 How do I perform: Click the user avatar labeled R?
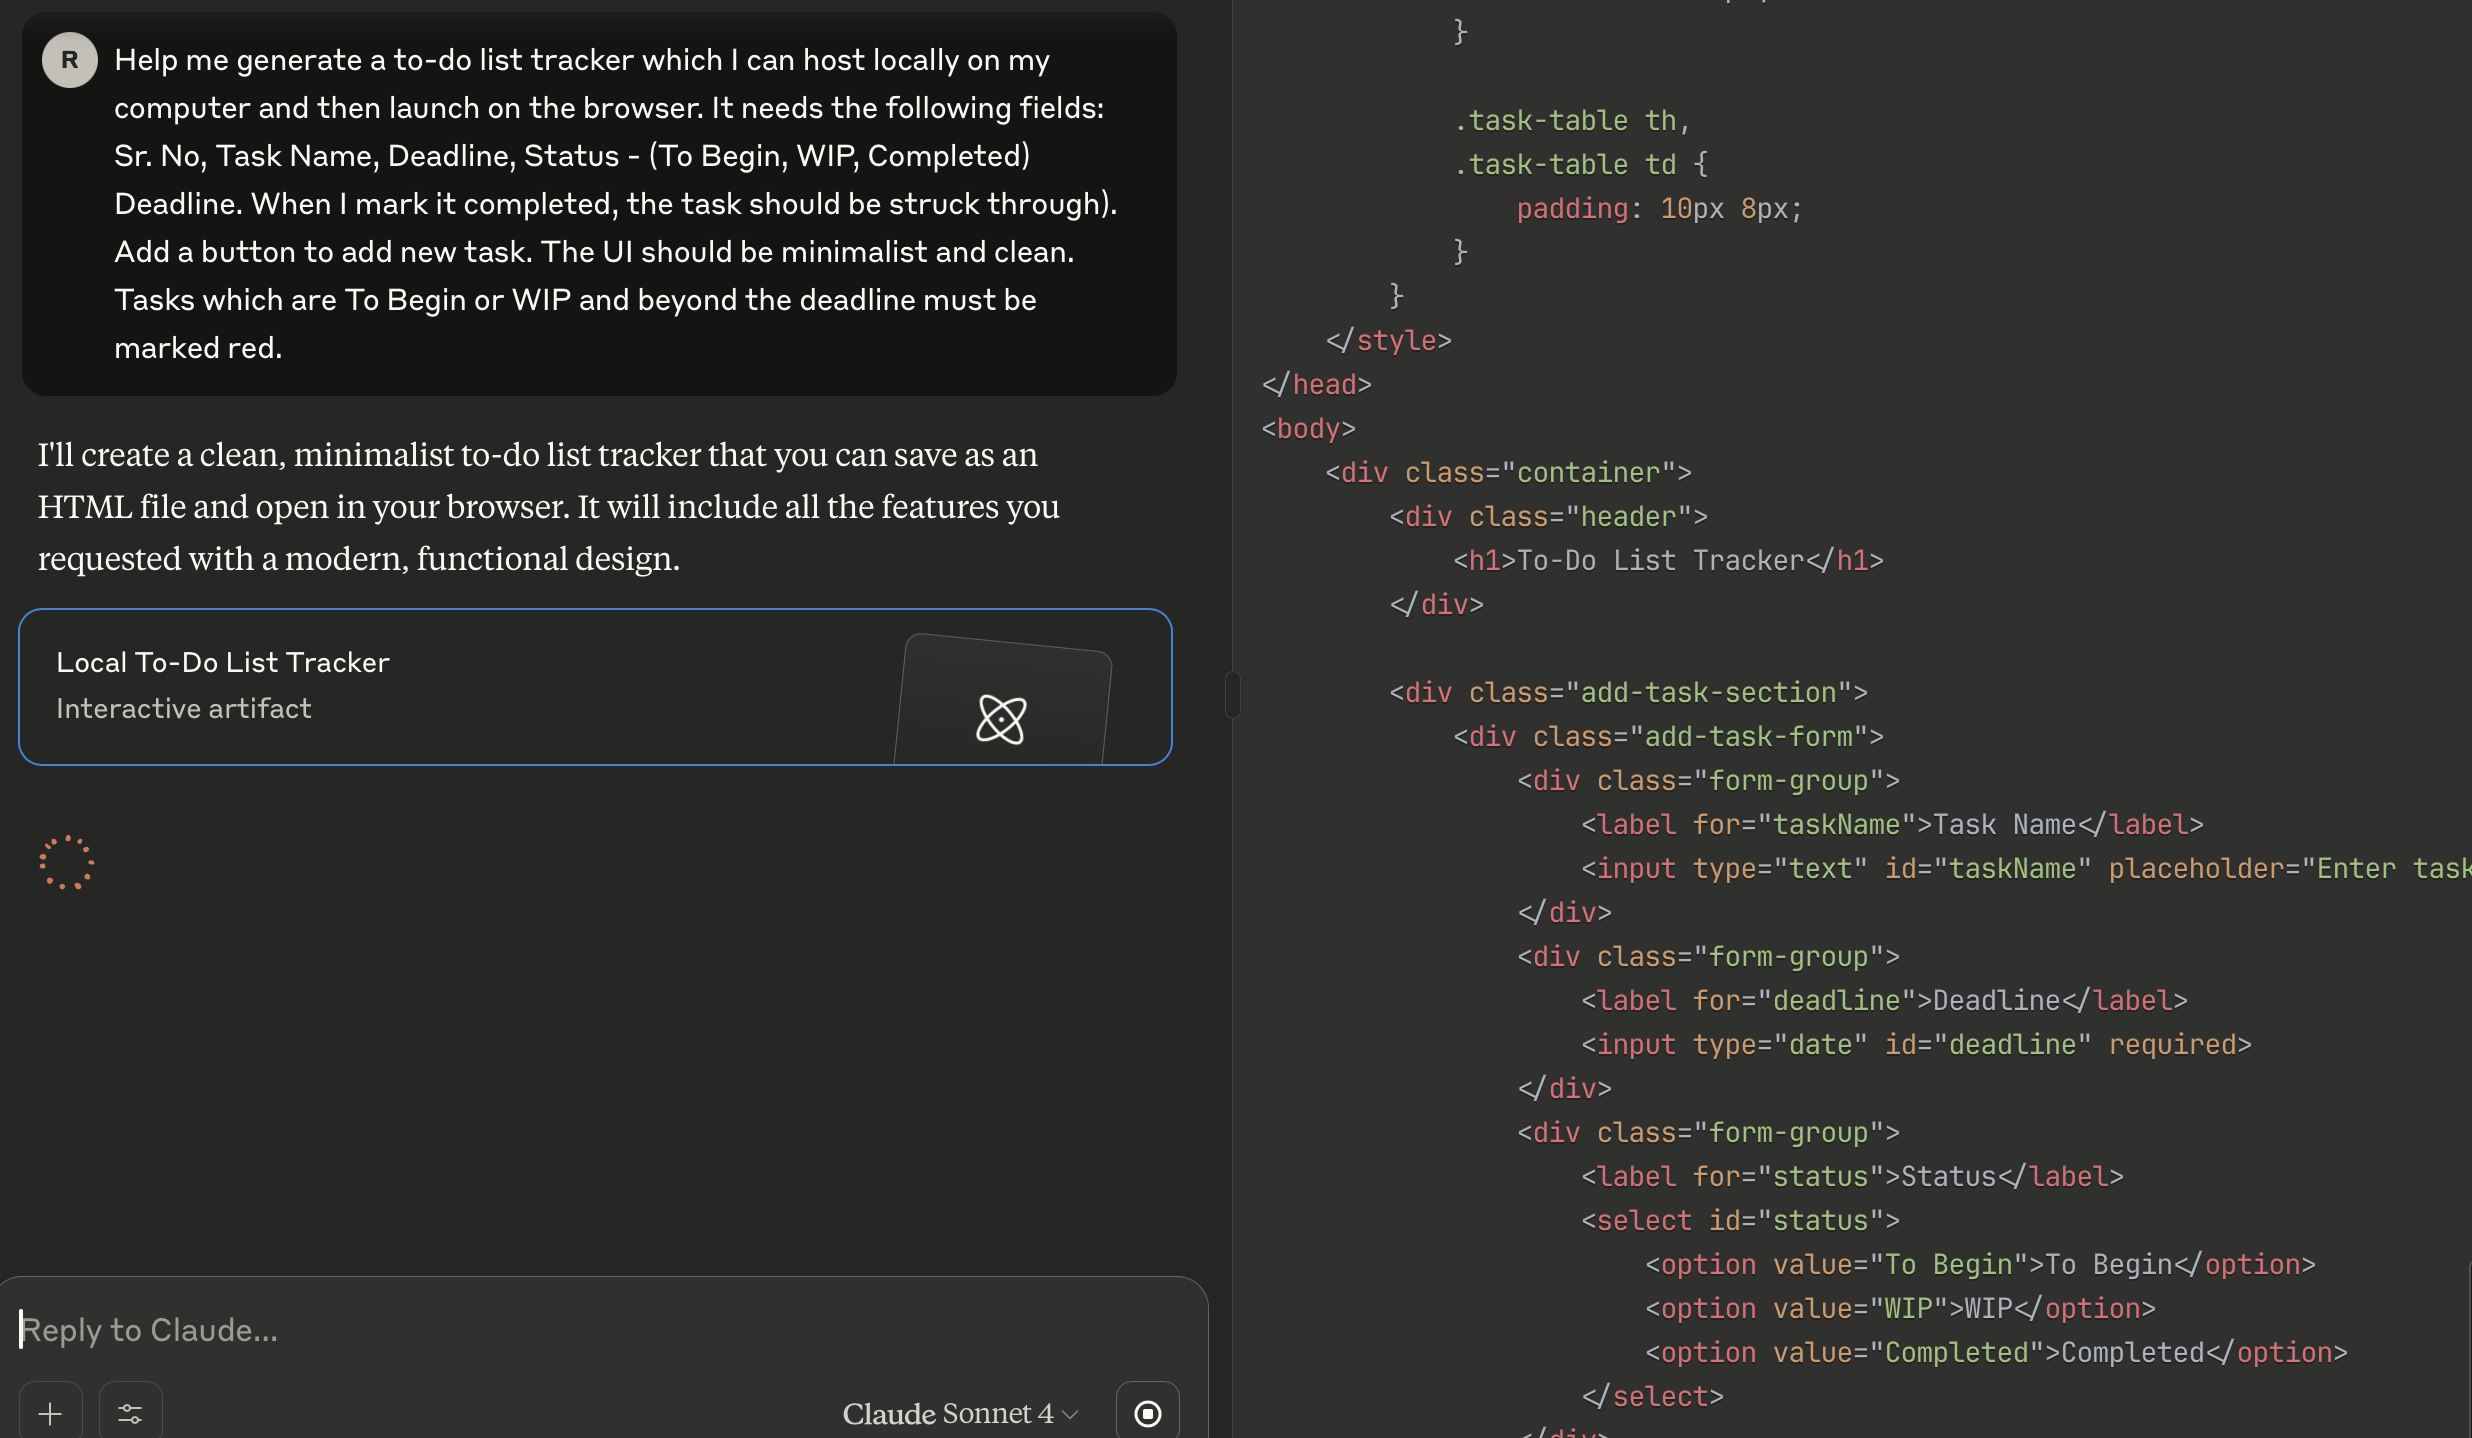click(x=69, y=60)
